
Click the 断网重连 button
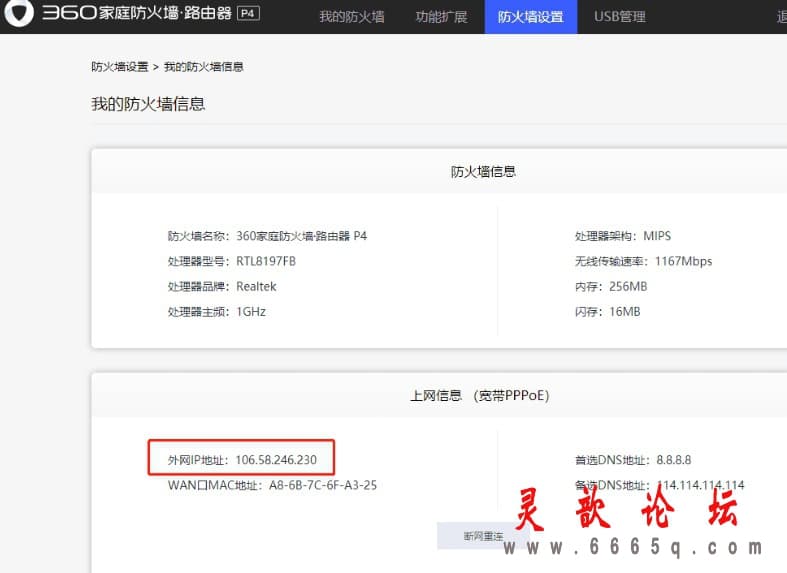click(x=482, y=536)
